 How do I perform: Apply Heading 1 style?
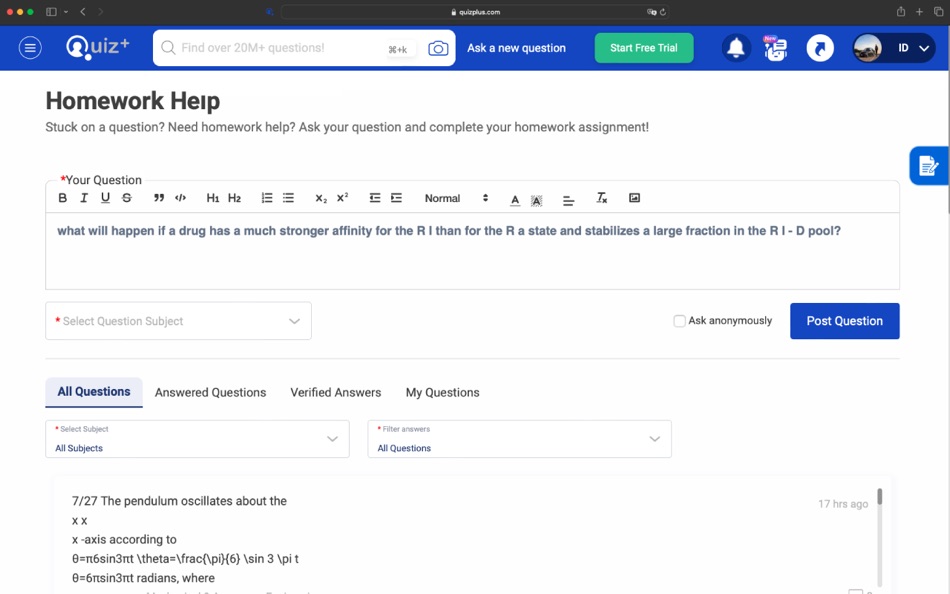[x=213, y=198]
